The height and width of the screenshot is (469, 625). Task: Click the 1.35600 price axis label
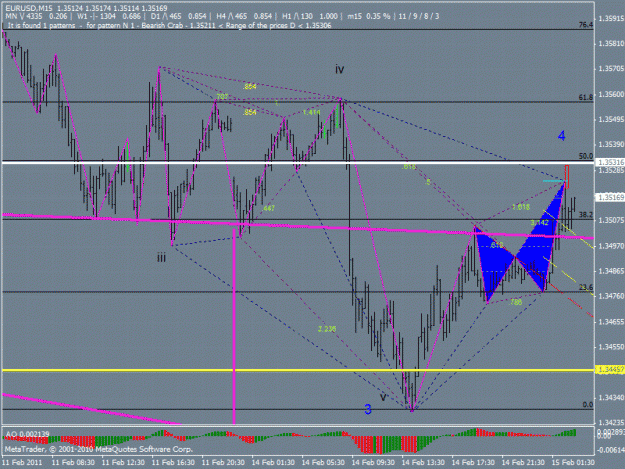pos(611,94)
